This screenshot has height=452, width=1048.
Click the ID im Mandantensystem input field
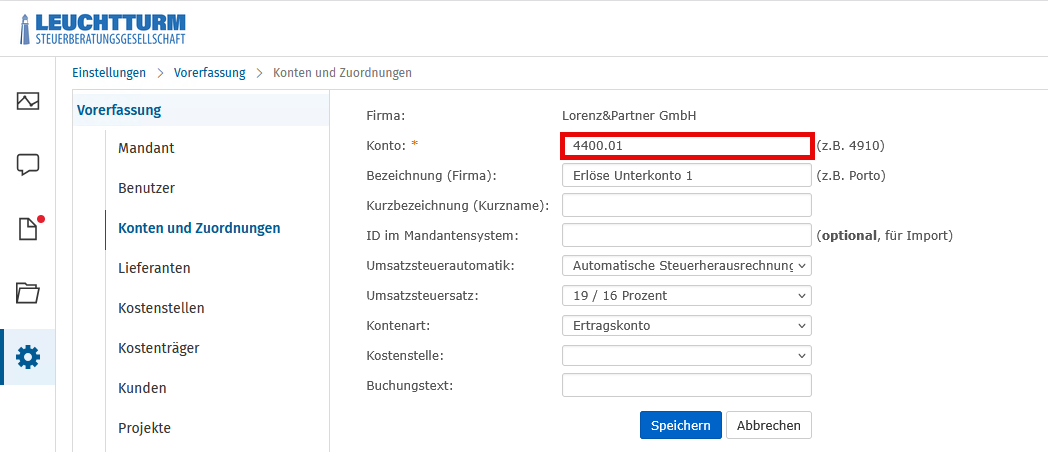click(x=686, y=235)
